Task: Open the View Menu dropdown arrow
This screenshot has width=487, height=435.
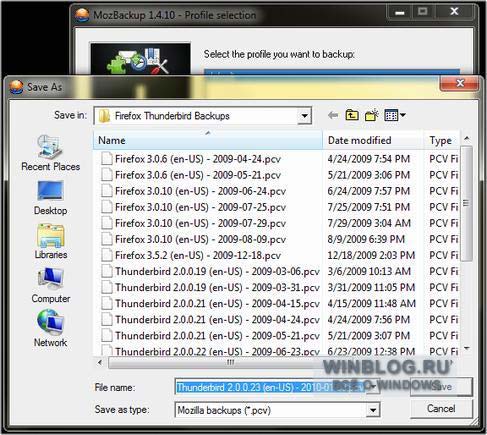Action: click(403, 115)
